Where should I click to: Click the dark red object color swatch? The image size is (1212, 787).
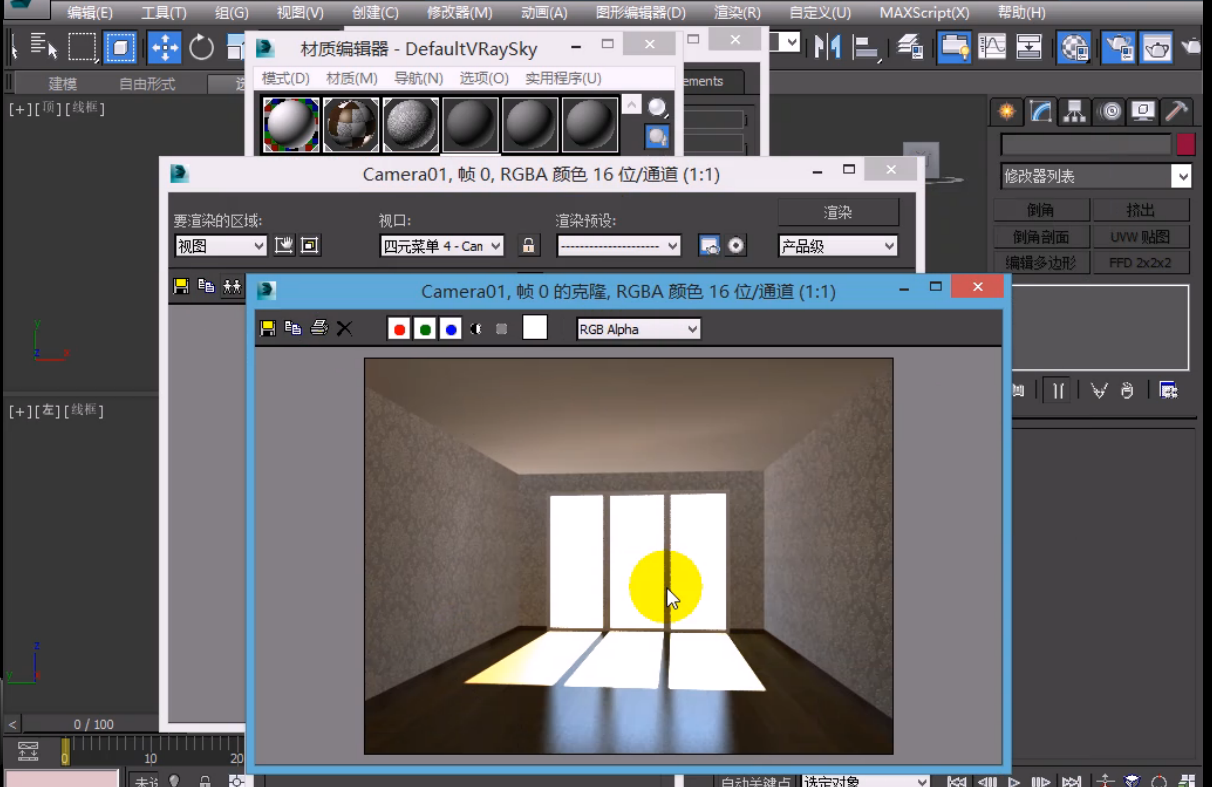(1185, 144)
